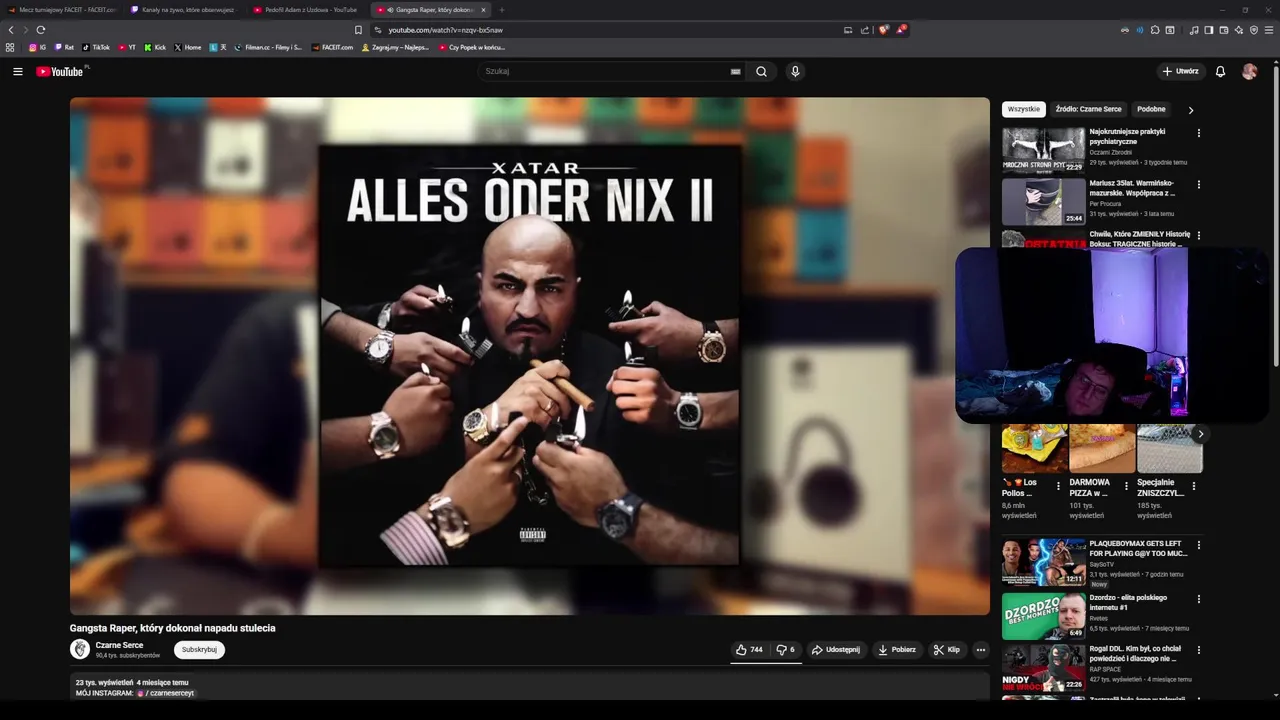Click the Klip button

(x=946, y=650)
